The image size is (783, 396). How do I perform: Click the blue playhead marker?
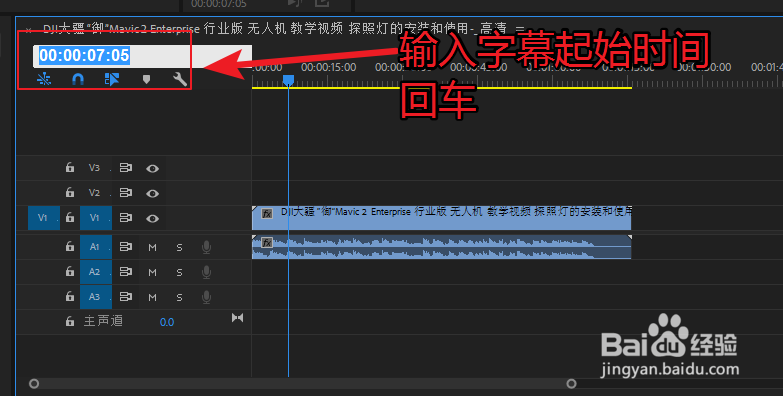tap(289, 80)
